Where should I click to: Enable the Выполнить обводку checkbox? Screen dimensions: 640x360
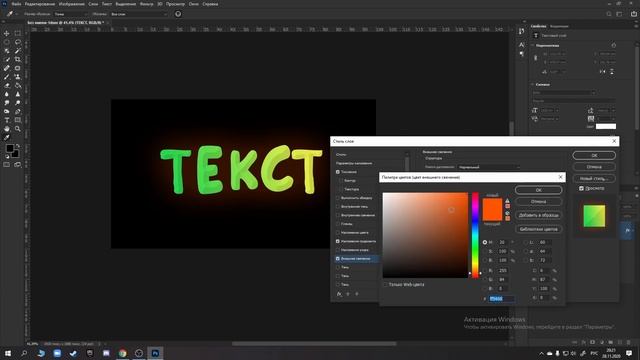point(338,198)
